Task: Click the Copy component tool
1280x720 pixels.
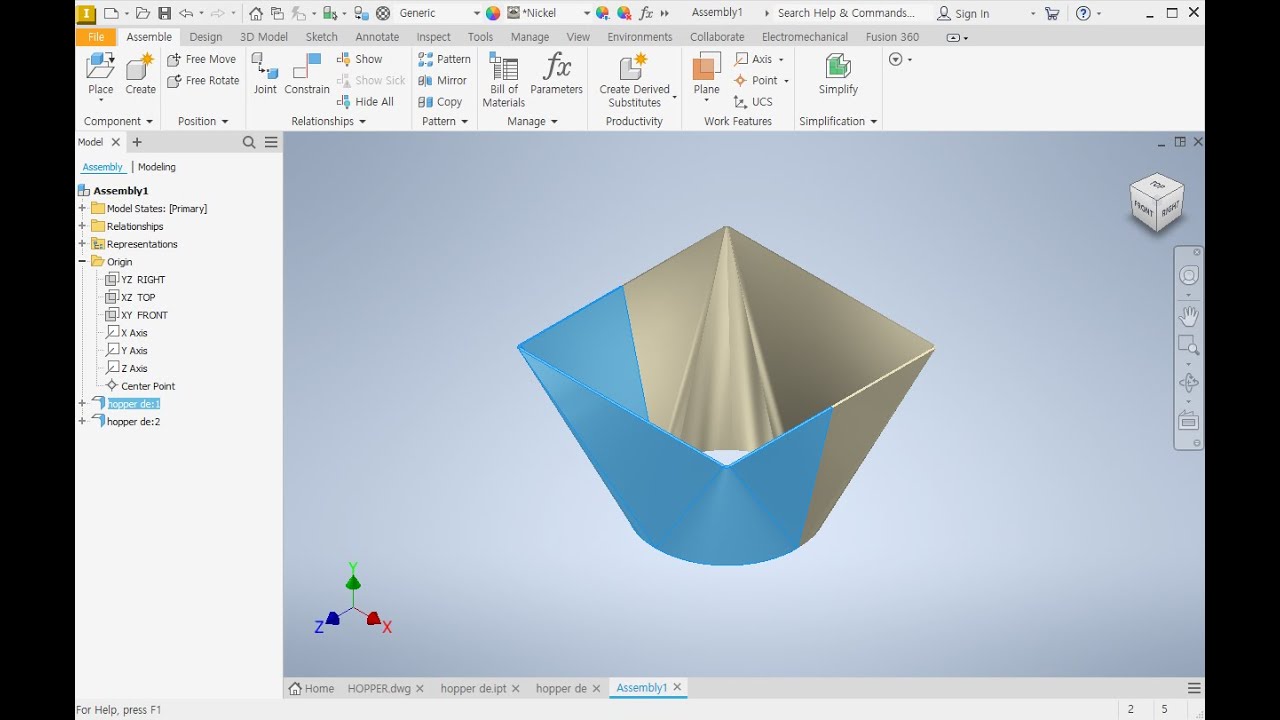Action: tap(440, 101)
